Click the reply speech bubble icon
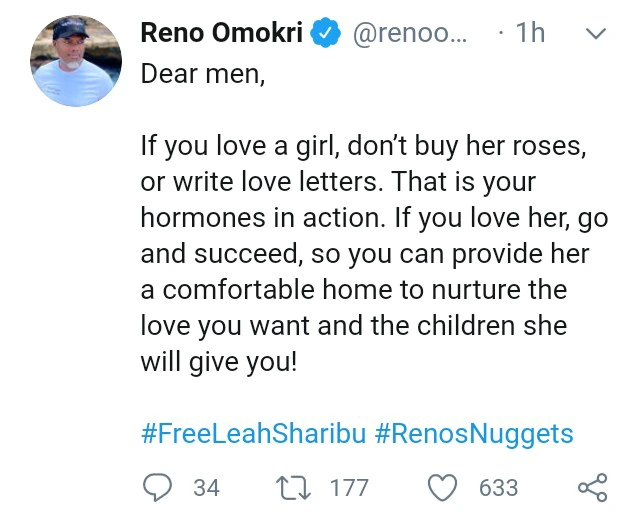Viewport: 640px width, 520px height. pos(157,487)
